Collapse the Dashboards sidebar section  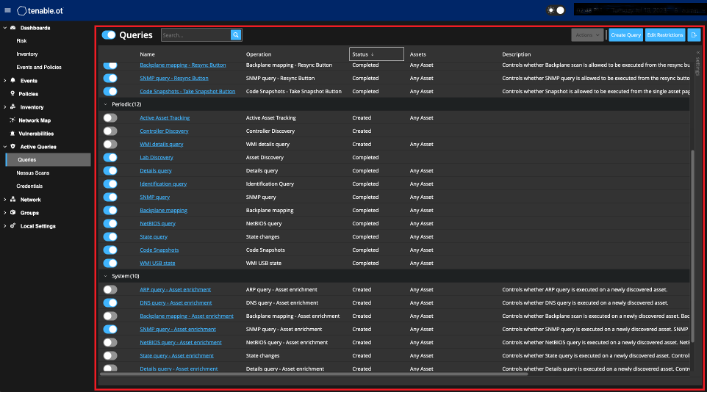[5, 28]
